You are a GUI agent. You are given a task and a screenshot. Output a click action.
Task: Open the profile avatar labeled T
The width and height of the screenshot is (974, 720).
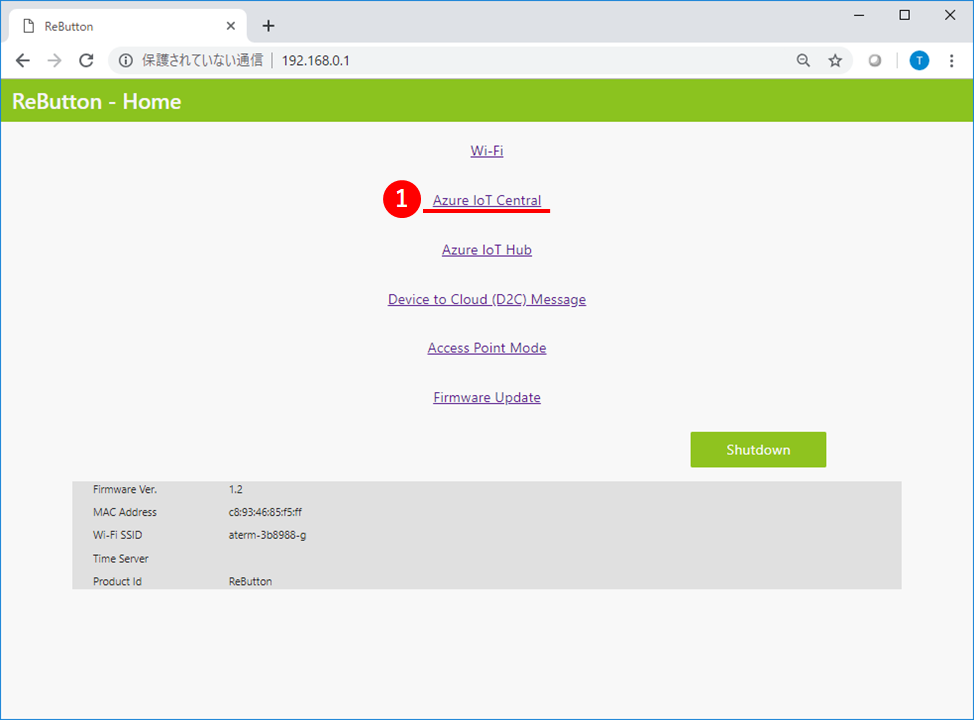[x=919, y=60]
